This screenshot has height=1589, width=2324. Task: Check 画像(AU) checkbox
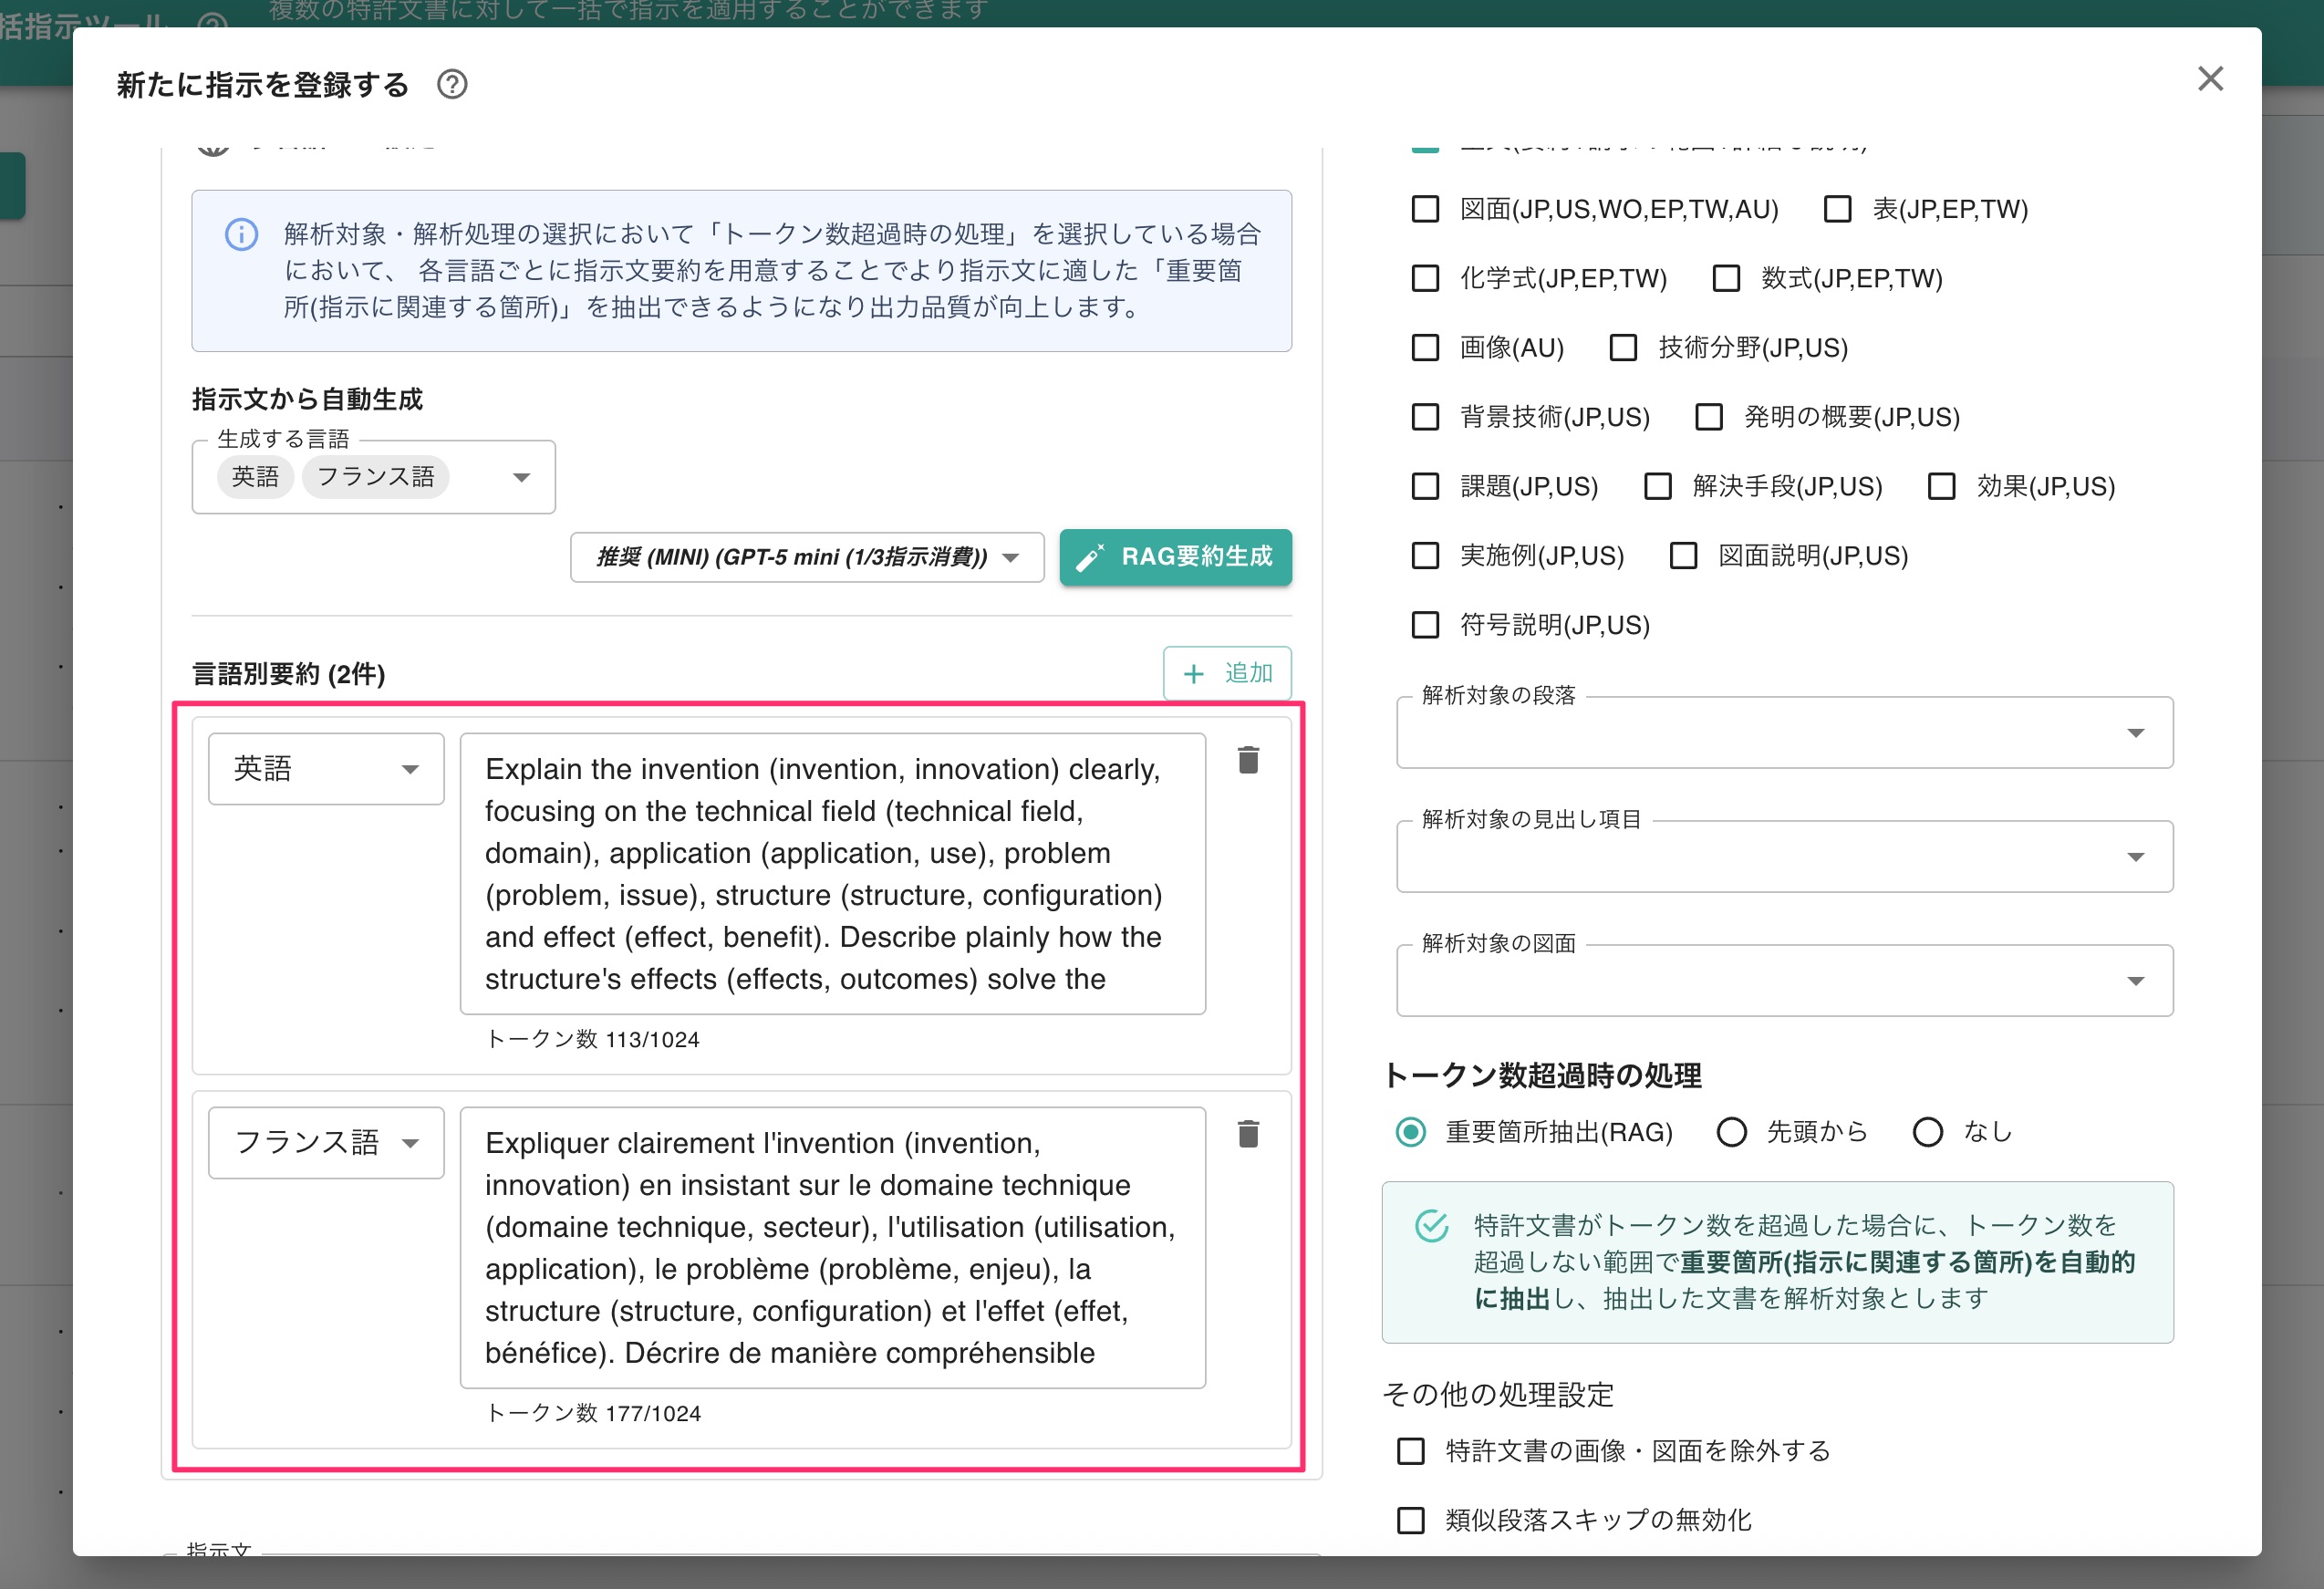pyautogui.click(x=1425, y=348)
